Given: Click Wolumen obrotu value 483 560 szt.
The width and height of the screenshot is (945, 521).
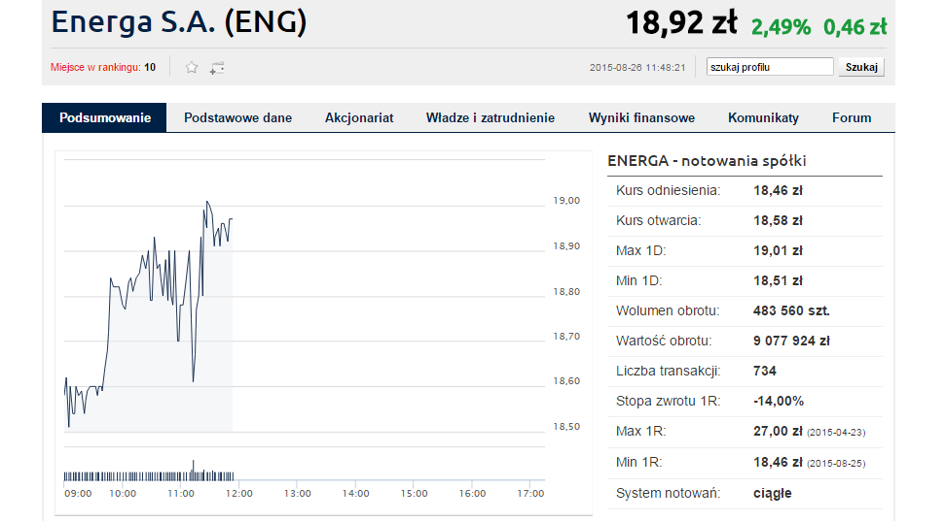Looking at the screenshot, I should pos(791,311).
